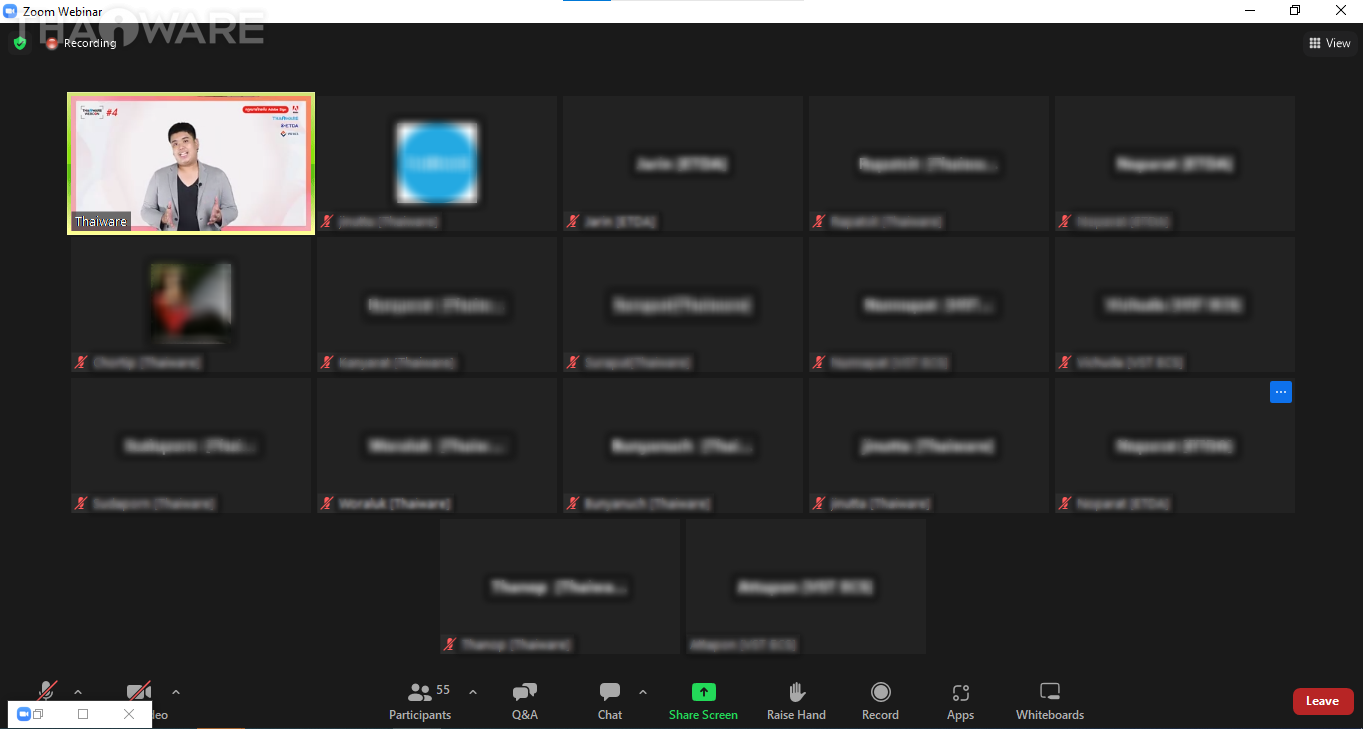Open the View layout menu
Viewport: 1363px width, 729px height.
tap(1330, 43)
